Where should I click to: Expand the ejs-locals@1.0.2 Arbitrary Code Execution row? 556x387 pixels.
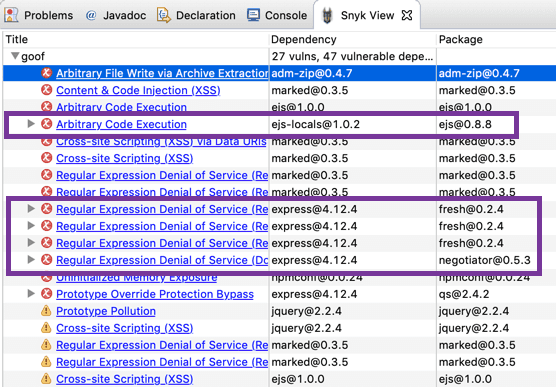pyautogui.click(x=31, y=124)
